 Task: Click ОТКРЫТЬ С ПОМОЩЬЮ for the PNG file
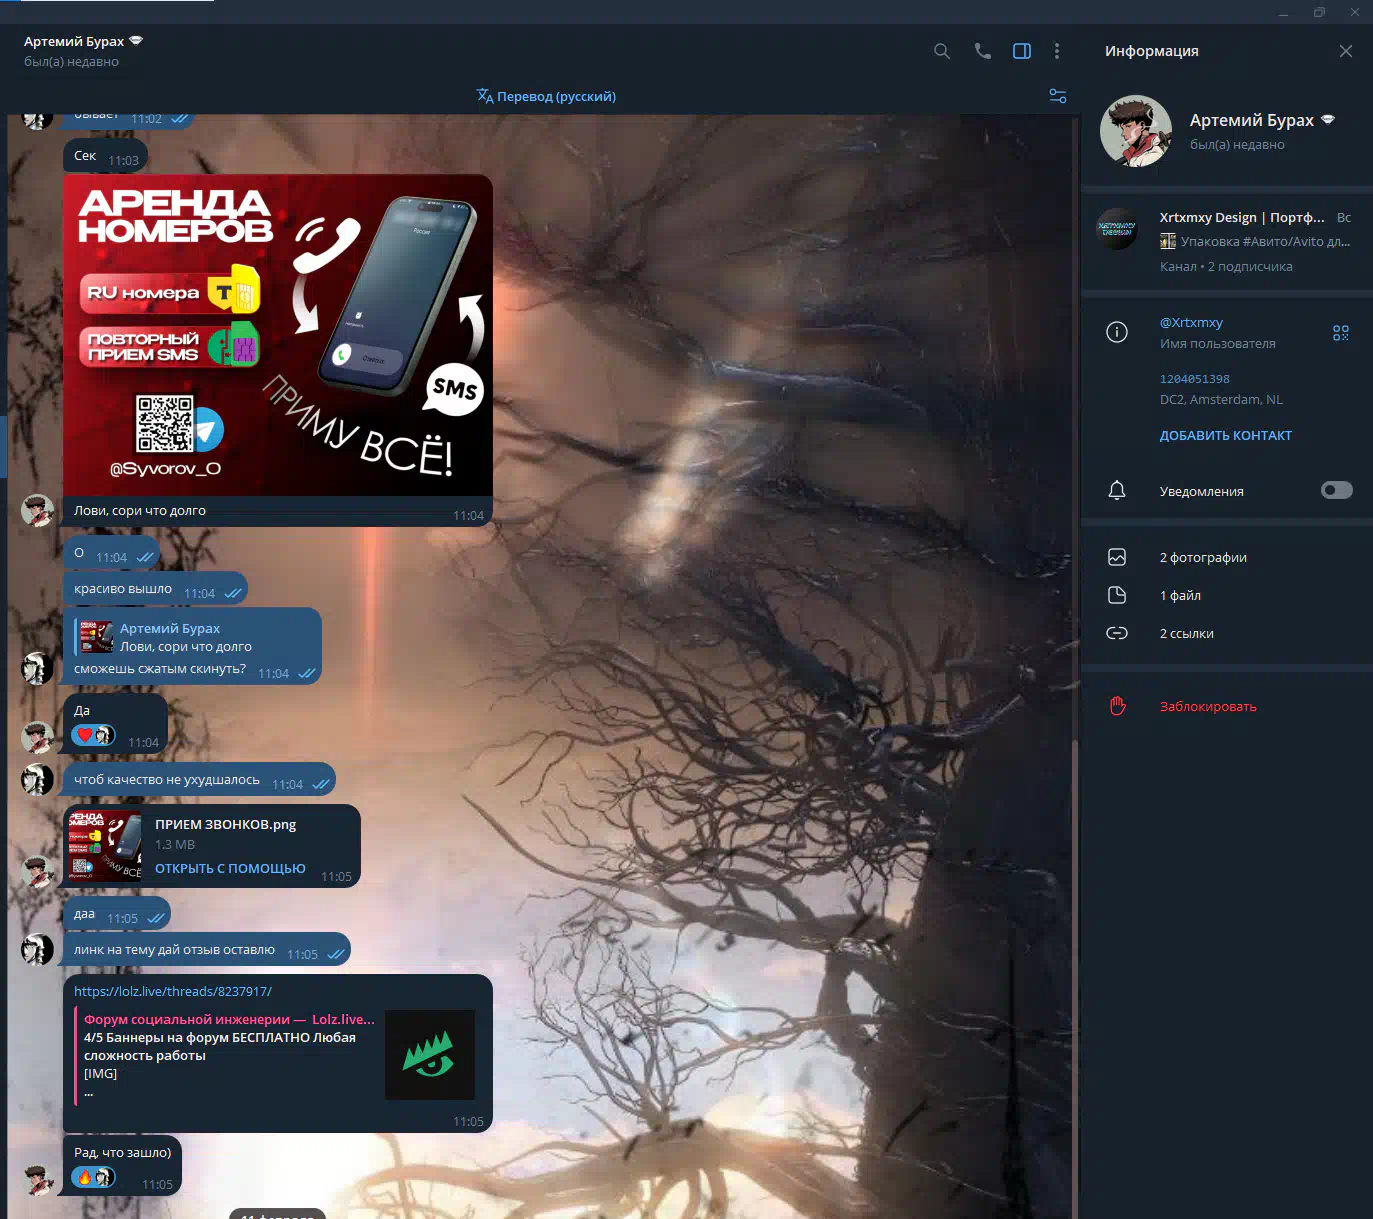click(x=230, y=869)
